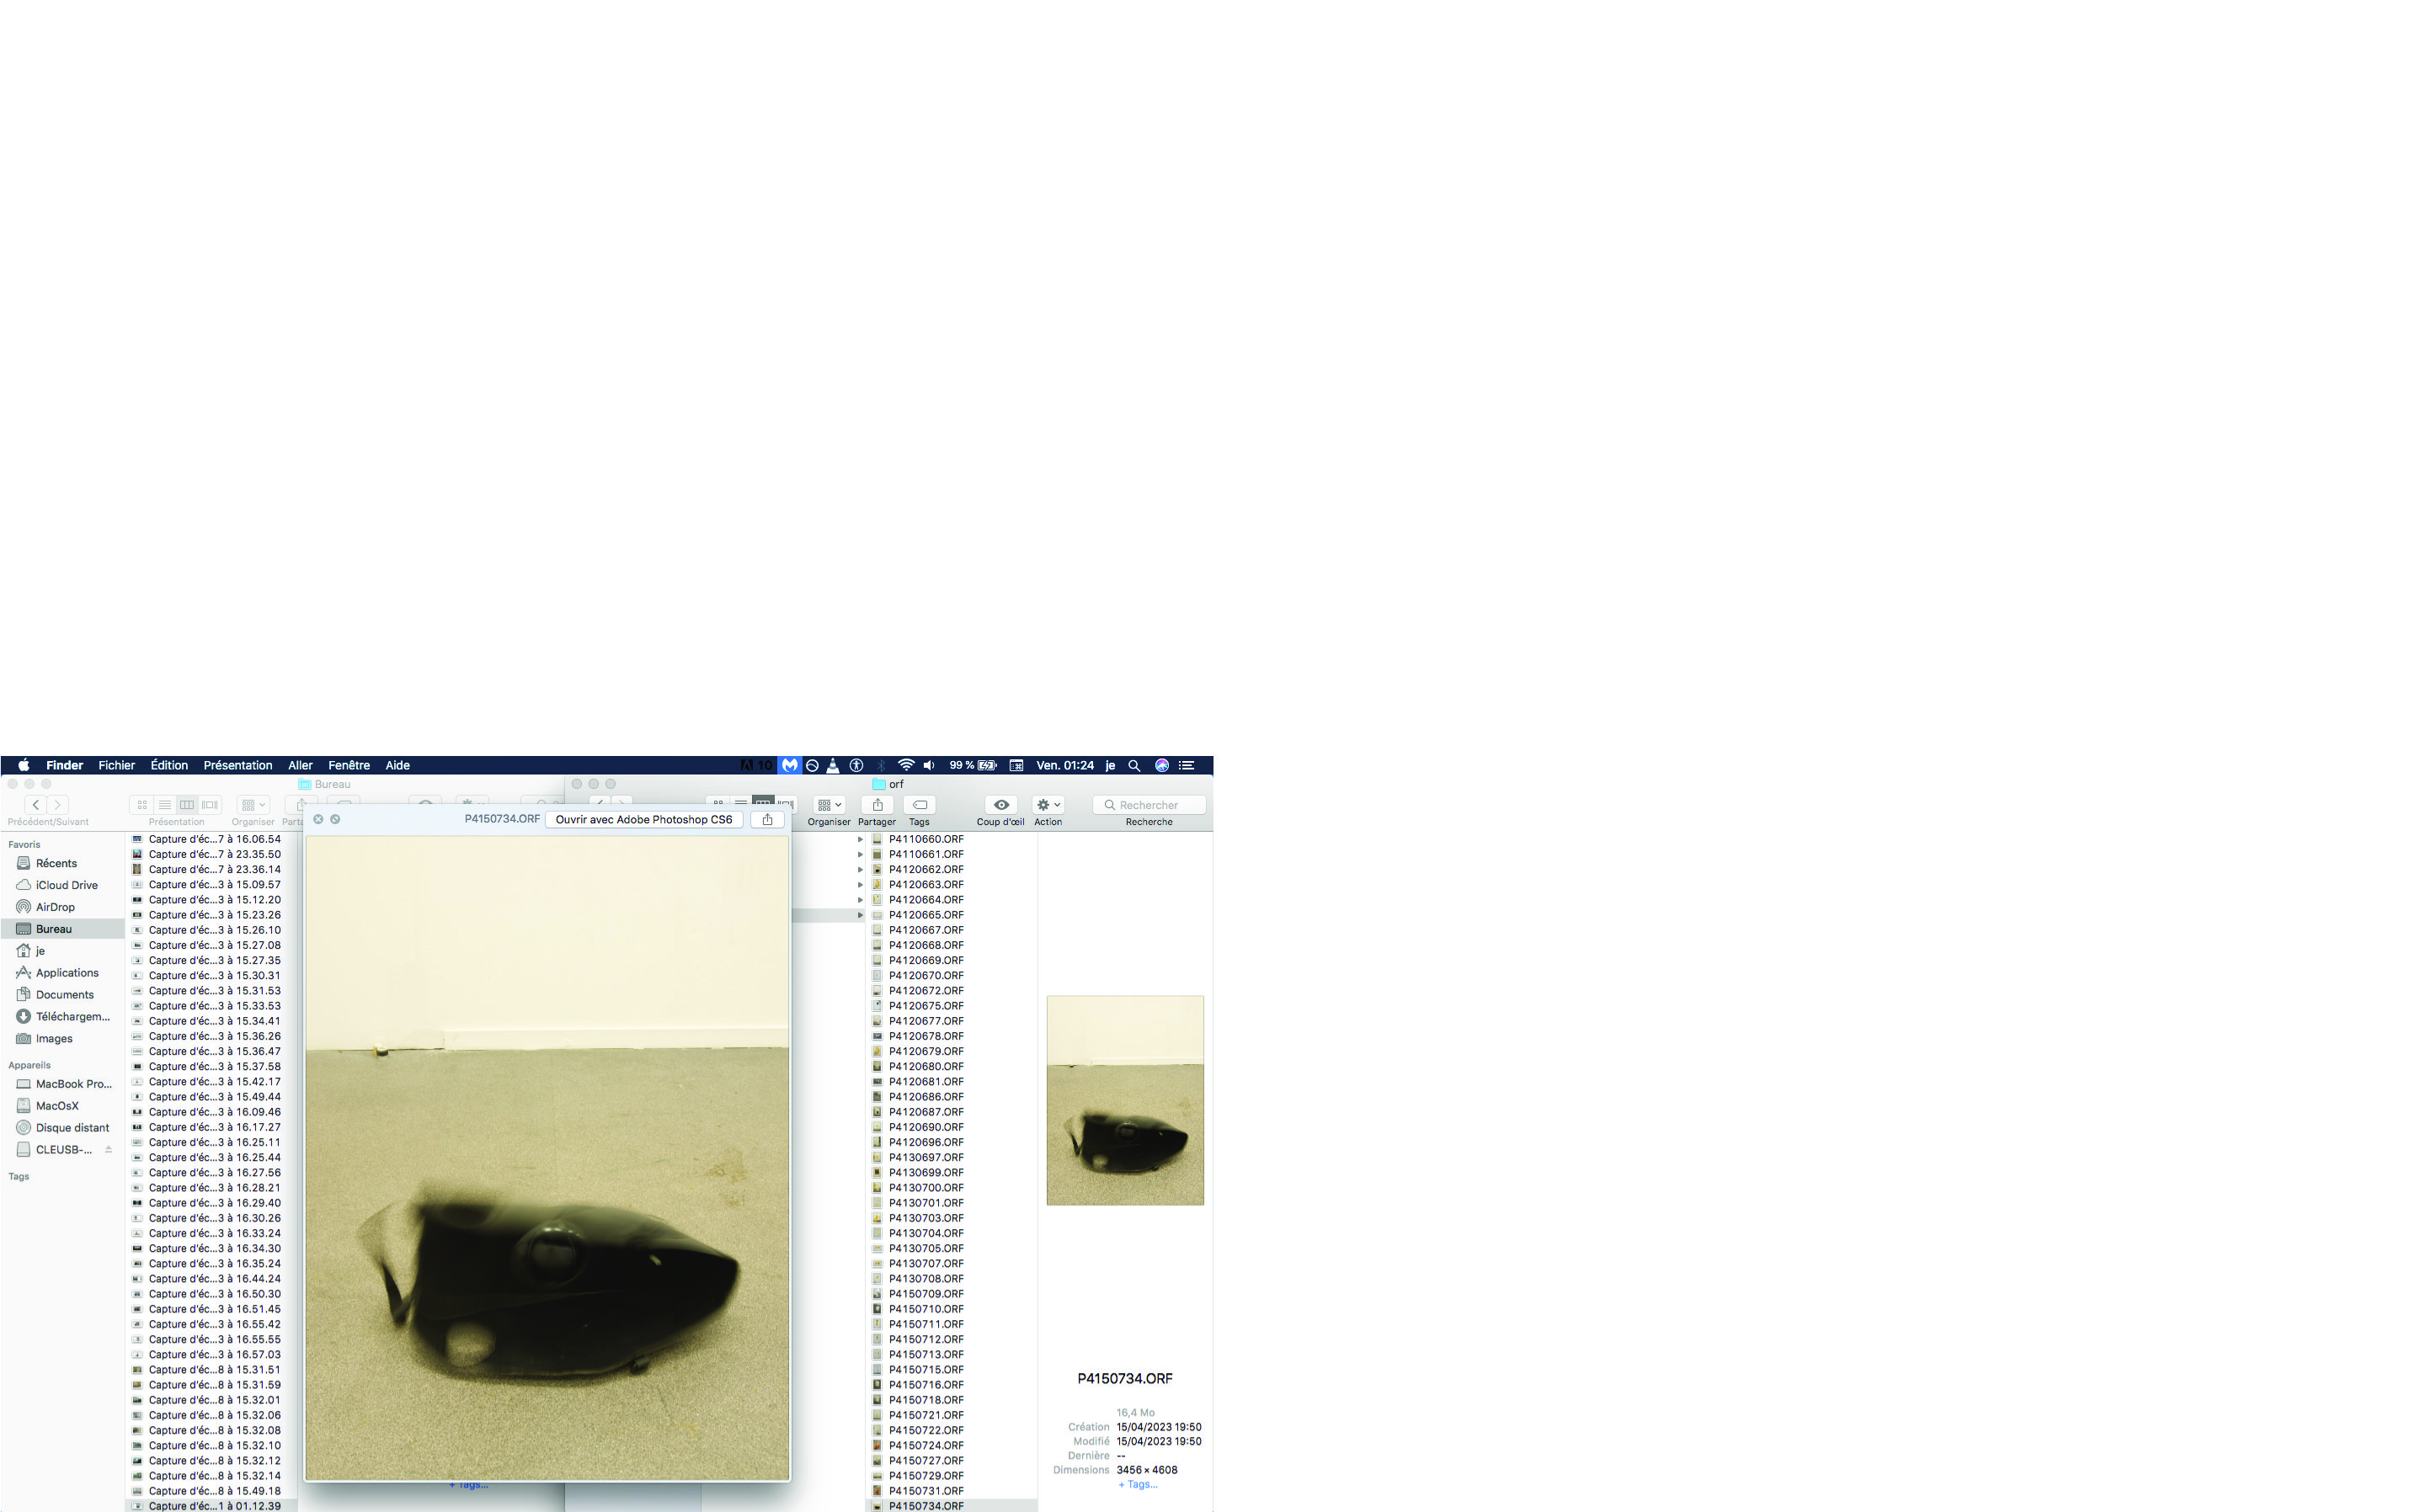
Task: Open the Action gear dropdown
Action: 1048,805
